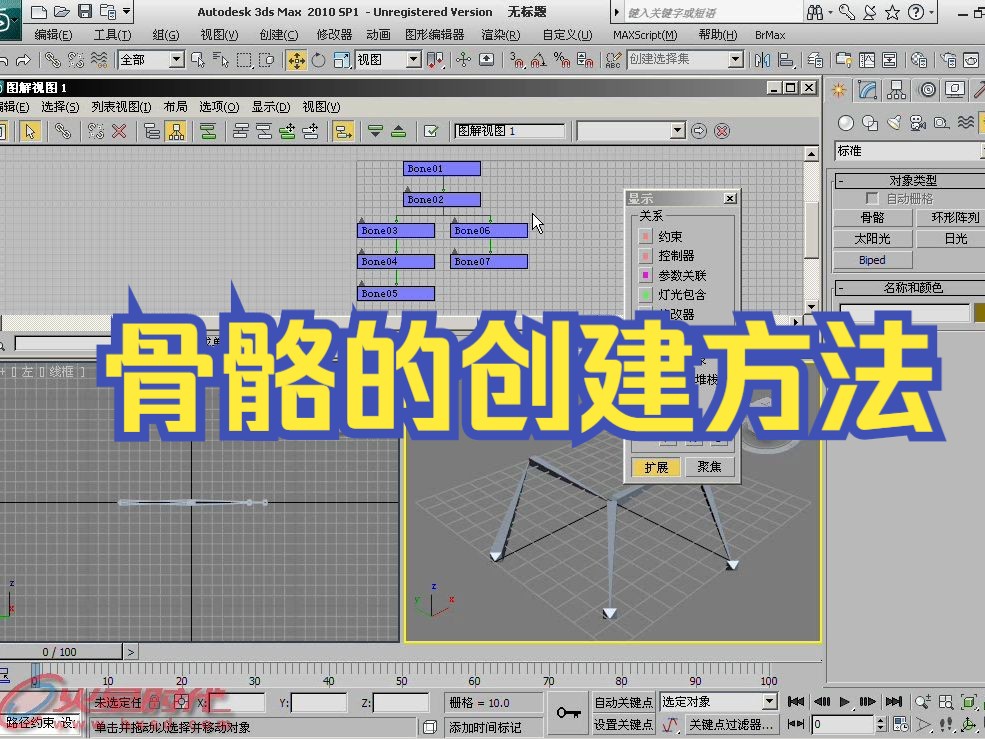Click the Select and Move icon on main toolbar
The image size is (985, 739).
[x=298, y=59]
